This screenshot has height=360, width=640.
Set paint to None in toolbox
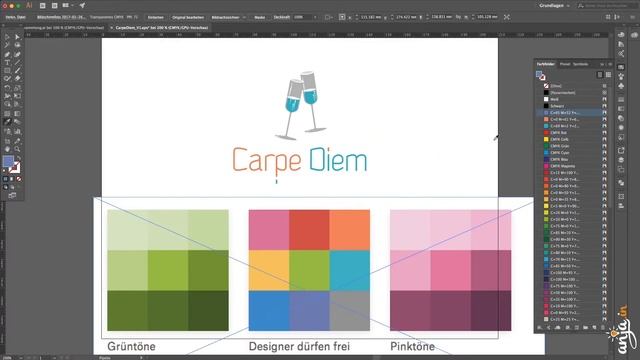[18, 179]
